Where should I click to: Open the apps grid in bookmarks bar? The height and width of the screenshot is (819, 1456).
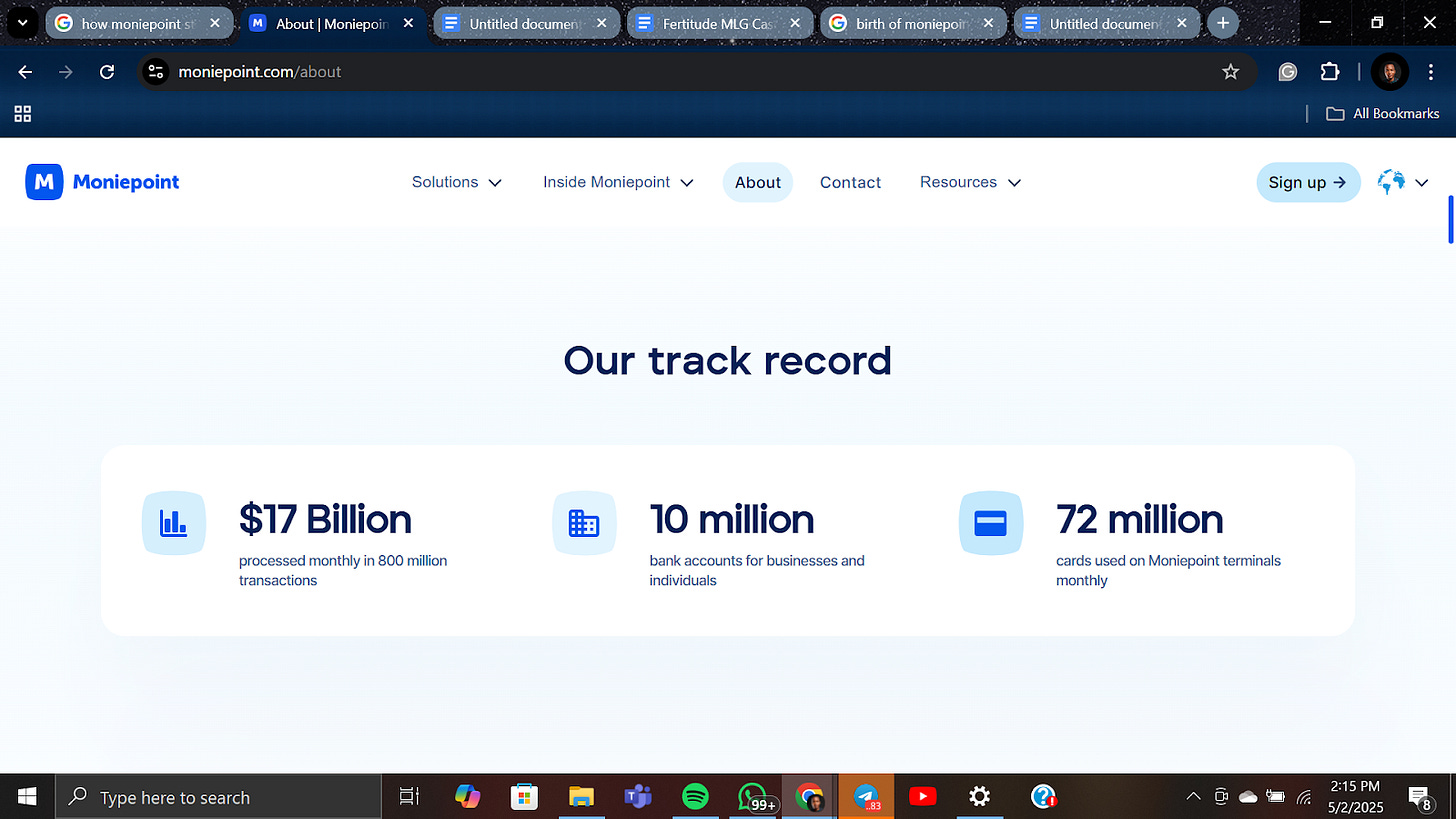pos(23,114)
